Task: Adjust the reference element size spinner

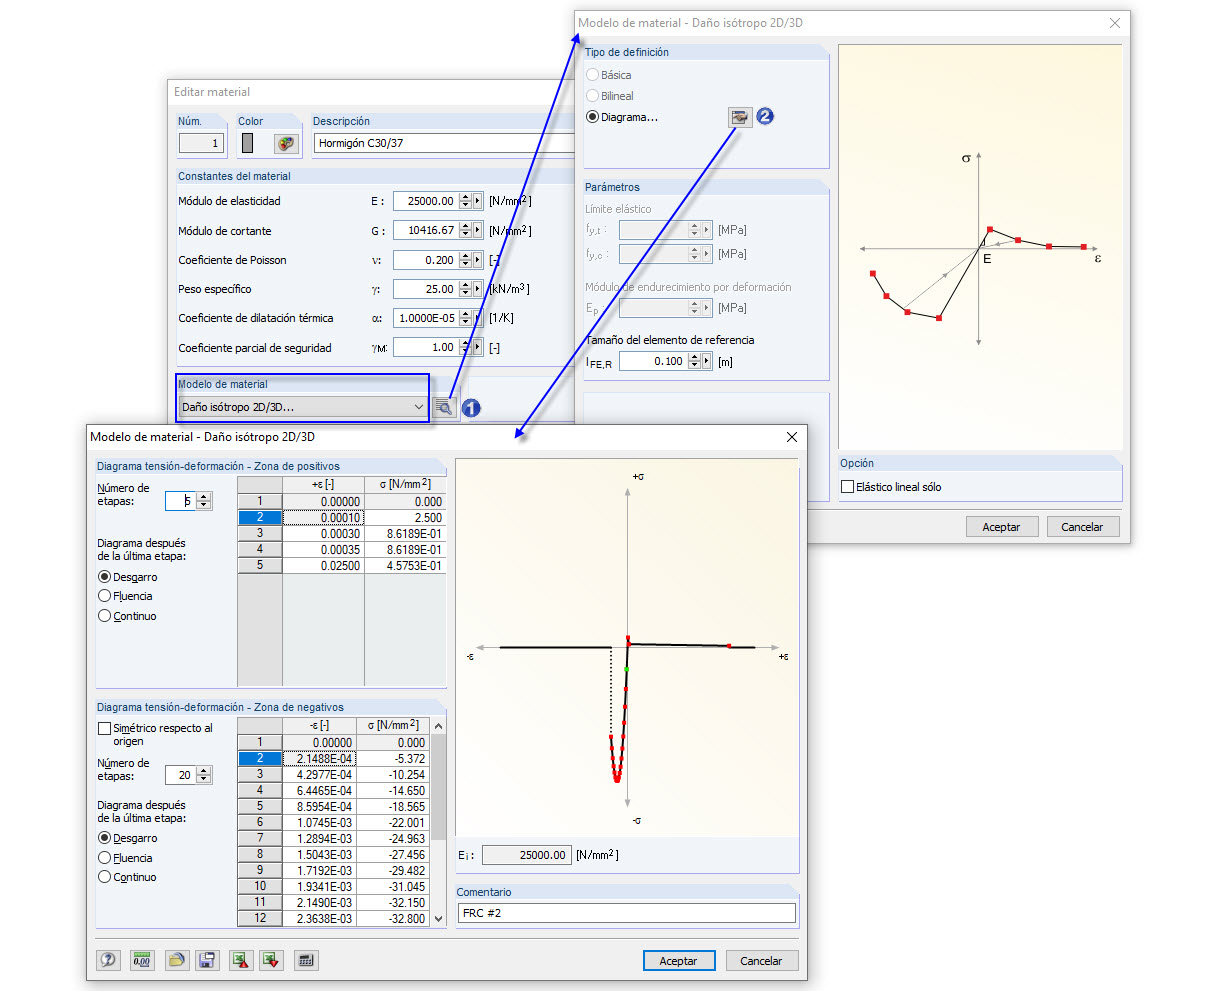Action: pos(694,361)
